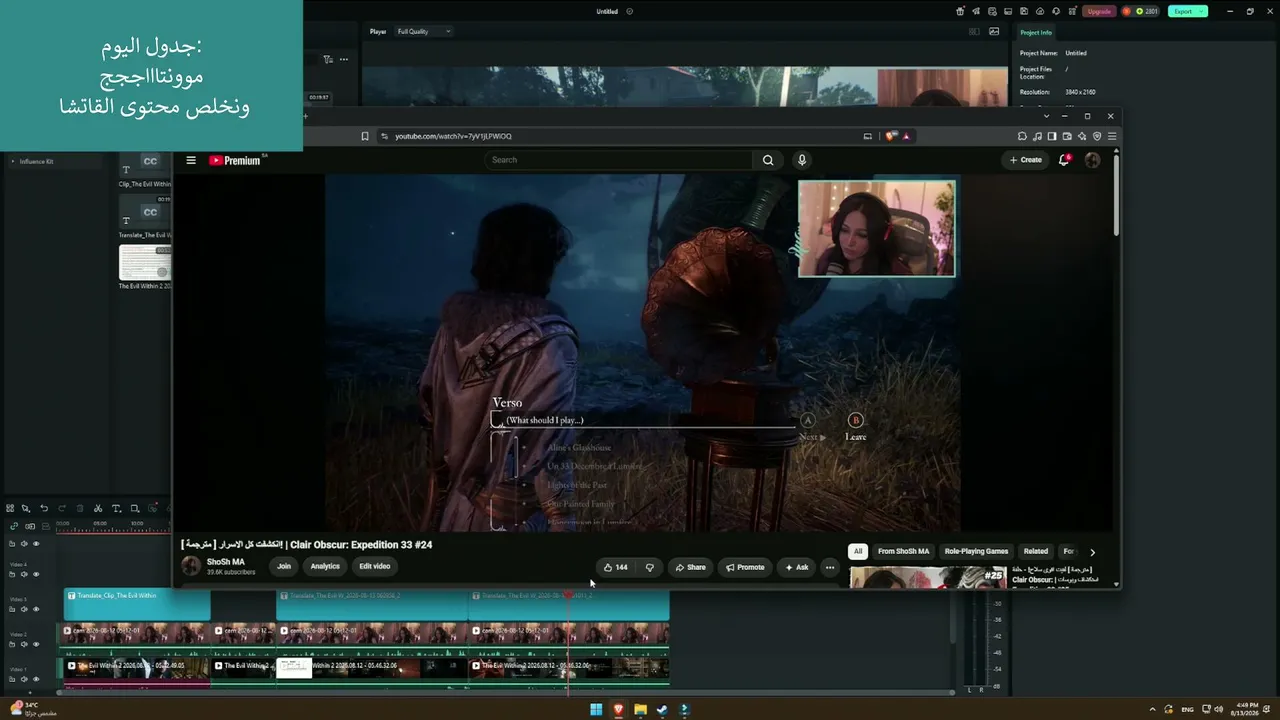
Task: Switch to the Project Info tab
Action: click(x=1035, y=33)
